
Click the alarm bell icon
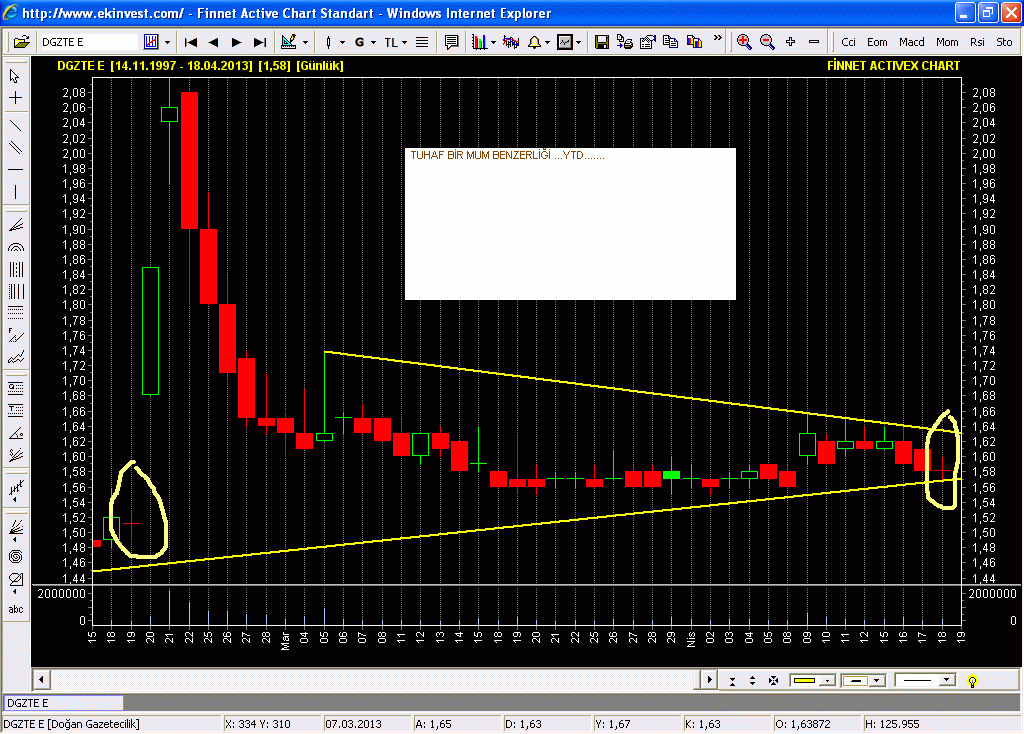[x=534, y=42]
